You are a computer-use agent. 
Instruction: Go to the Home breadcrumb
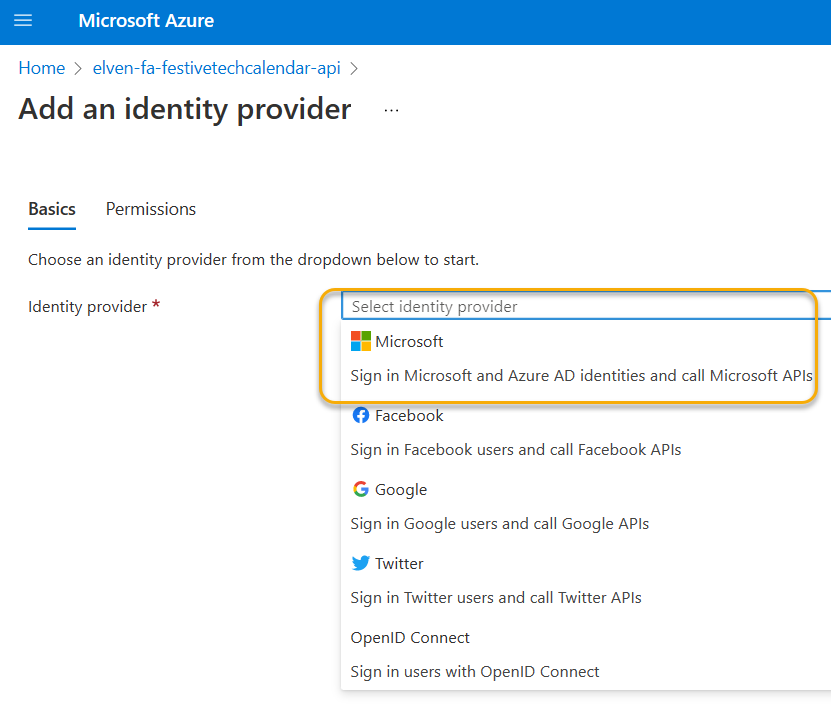tap(41, 68)
